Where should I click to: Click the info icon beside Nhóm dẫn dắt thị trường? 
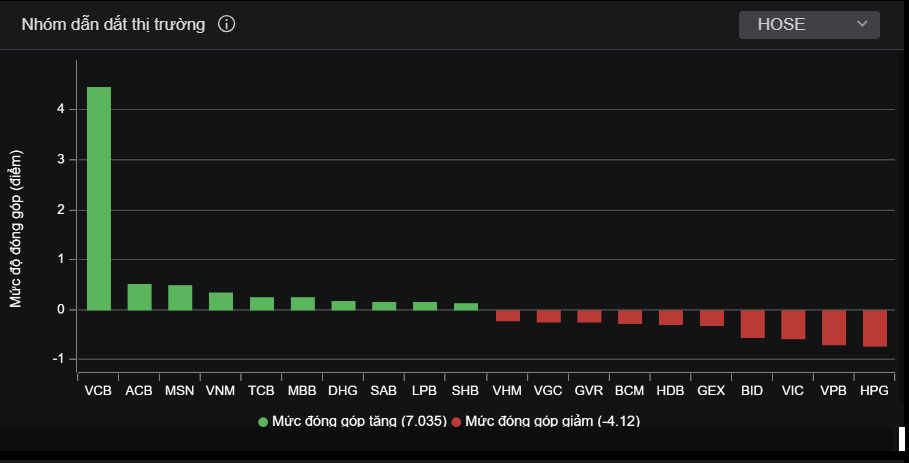pos(226,25)
